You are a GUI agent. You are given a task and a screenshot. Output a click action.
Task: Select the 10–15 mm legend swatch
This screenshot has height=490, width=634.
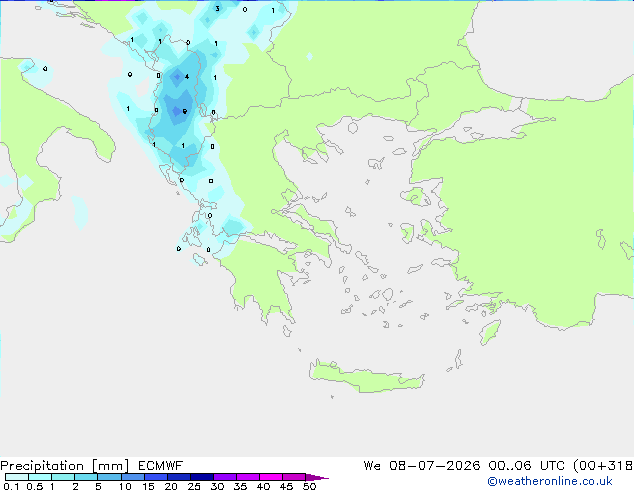(x=132, y=477)
